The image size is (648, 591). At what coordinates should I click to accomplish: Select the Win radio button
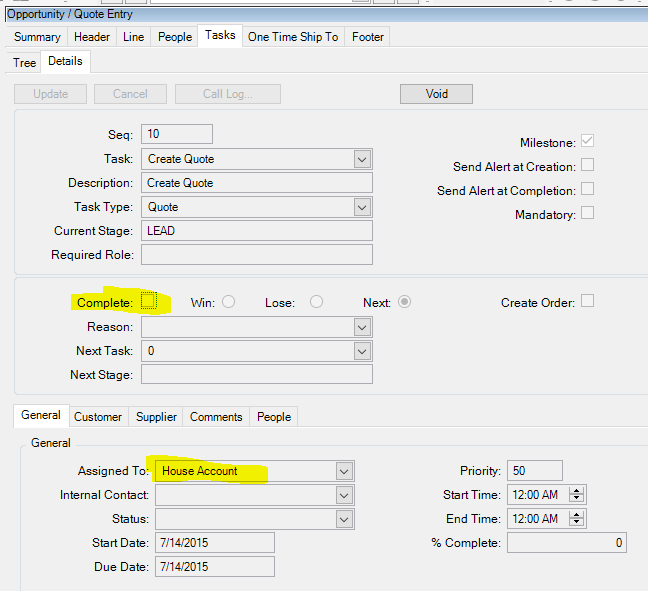click(x=228, y=302)
